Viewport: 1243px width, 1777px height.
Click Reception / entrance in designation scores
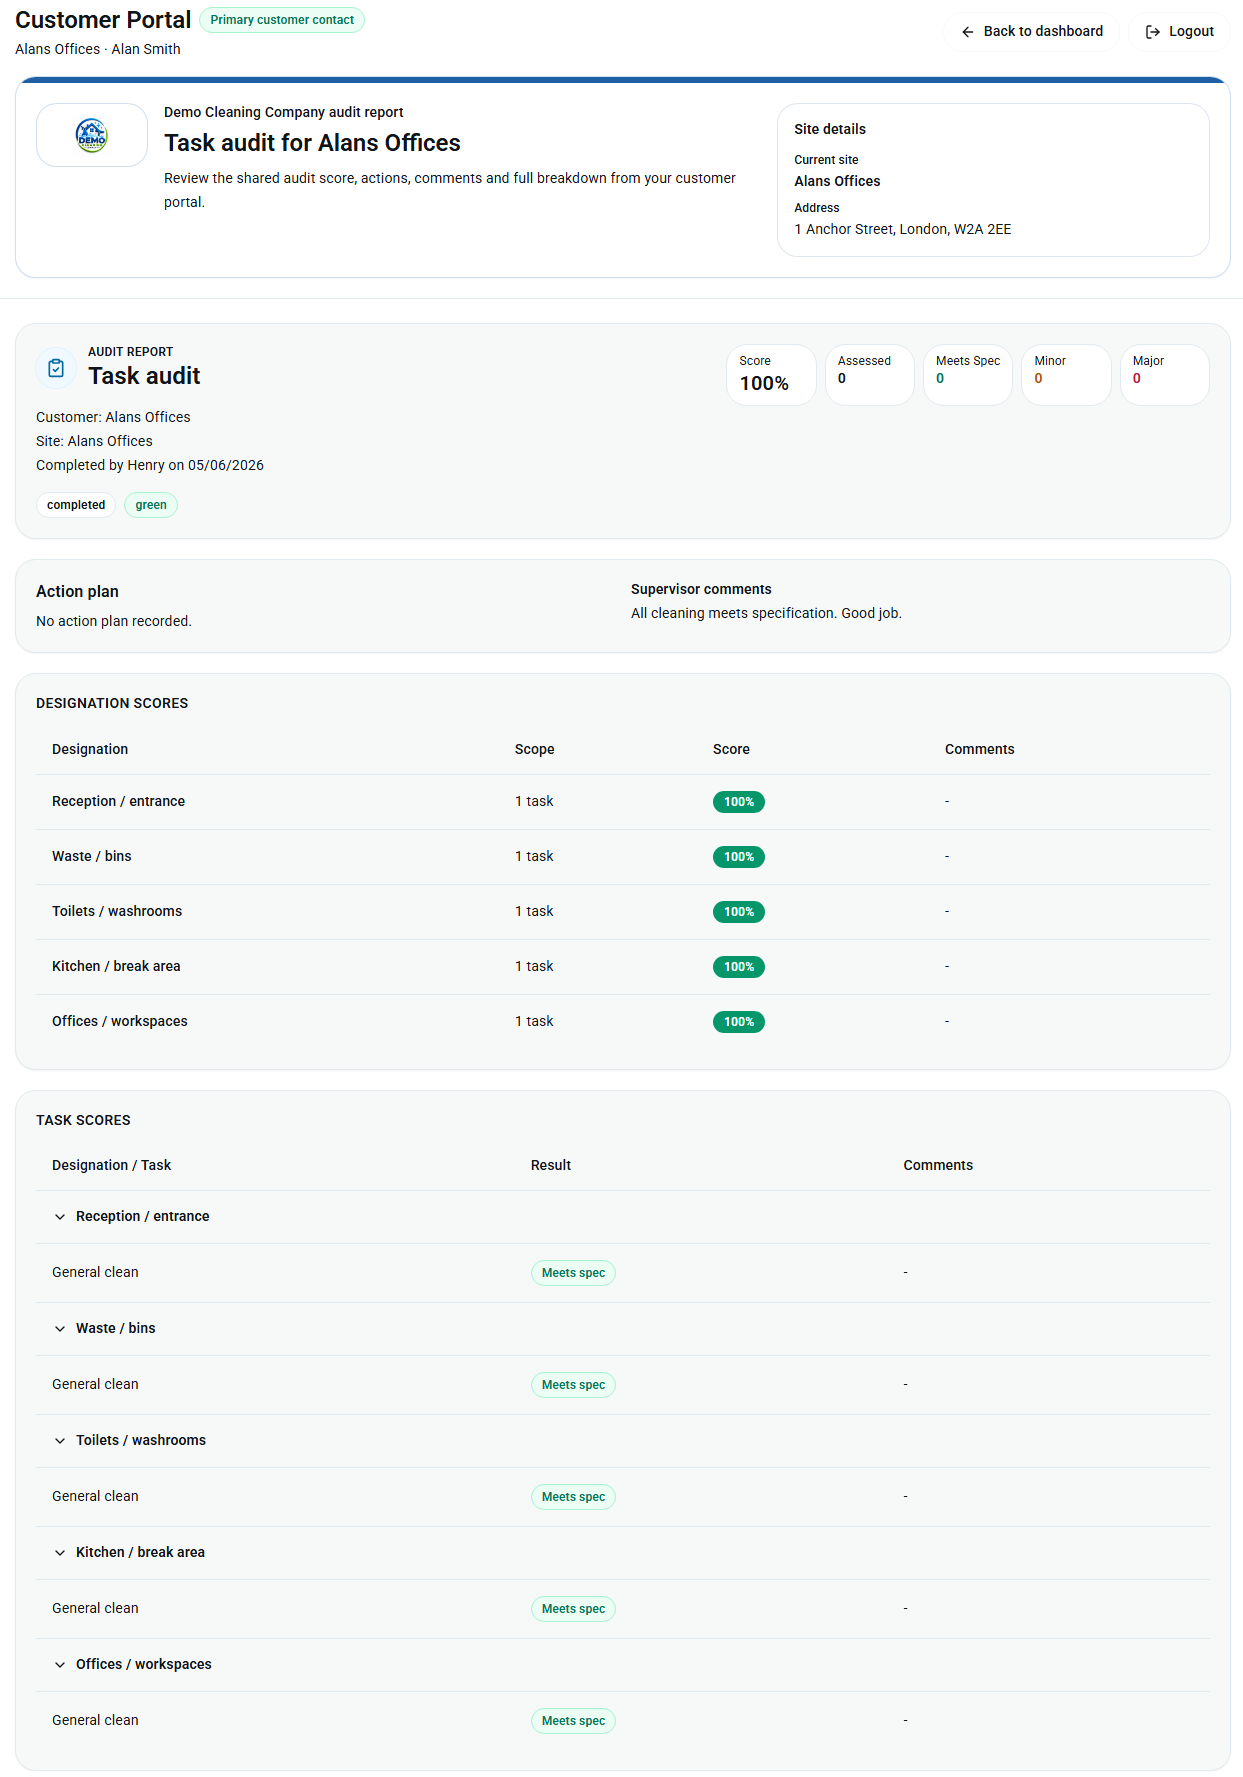118,801
